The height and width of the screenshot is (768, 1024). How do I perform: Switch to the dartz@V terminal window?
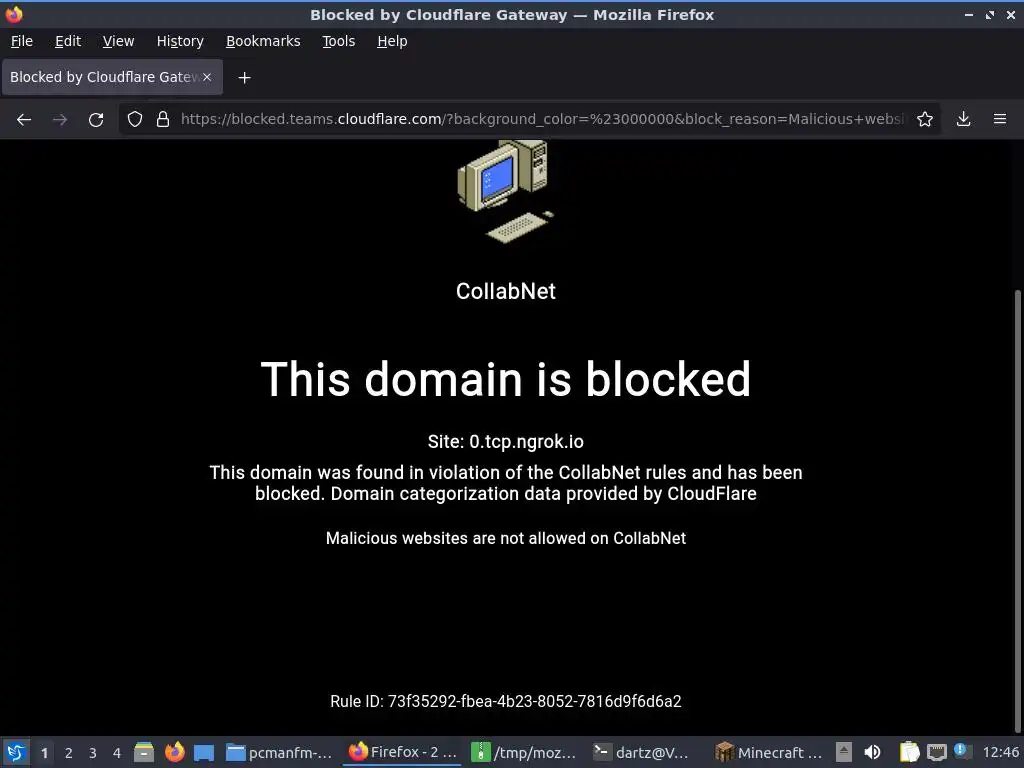tap(641, 752)
